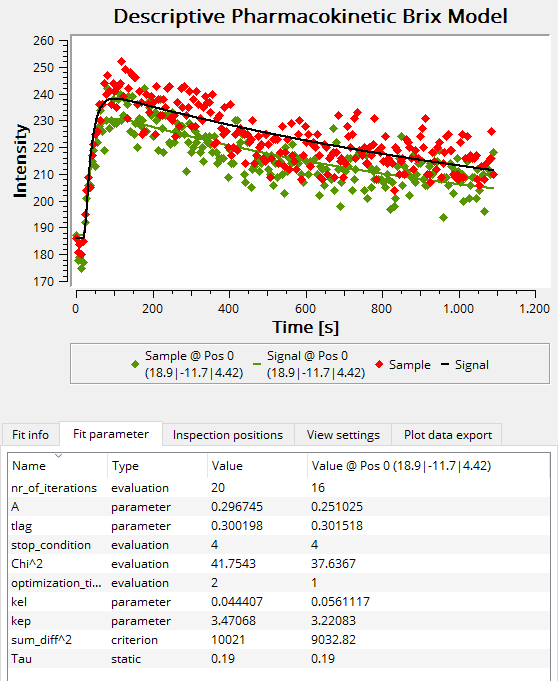Select the nr_of_iterations row
Viewport: 558px width, 681px height.
click(279, 488)
